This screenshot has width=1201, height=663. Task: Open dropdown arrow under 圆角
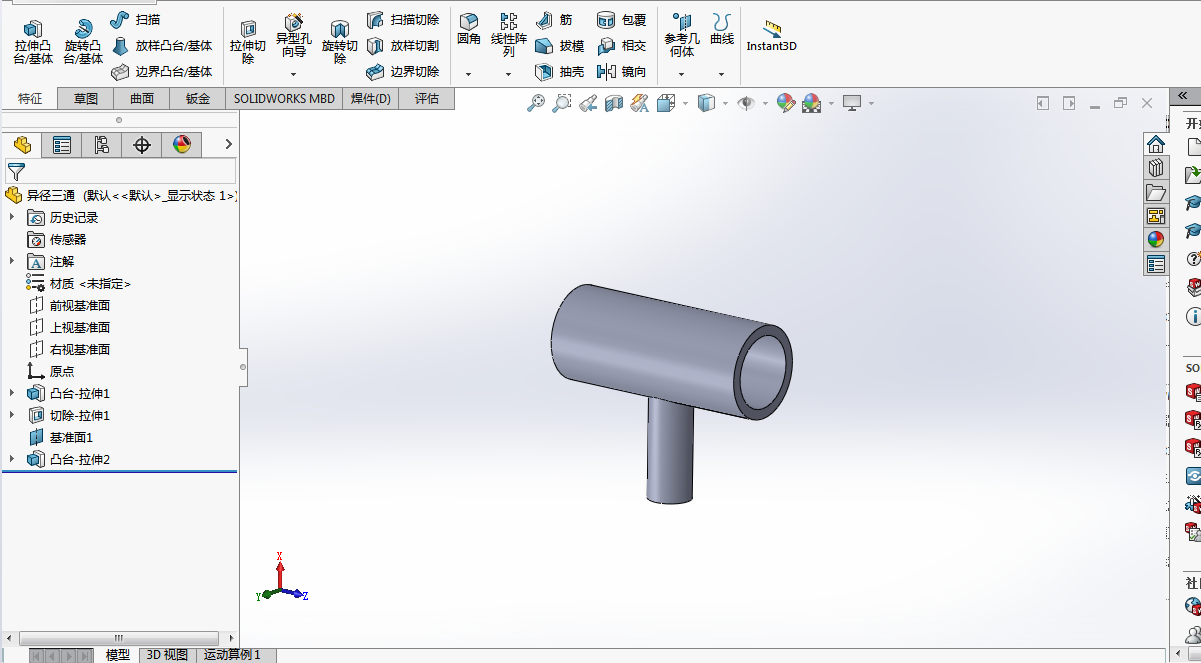tap(468, 74)
